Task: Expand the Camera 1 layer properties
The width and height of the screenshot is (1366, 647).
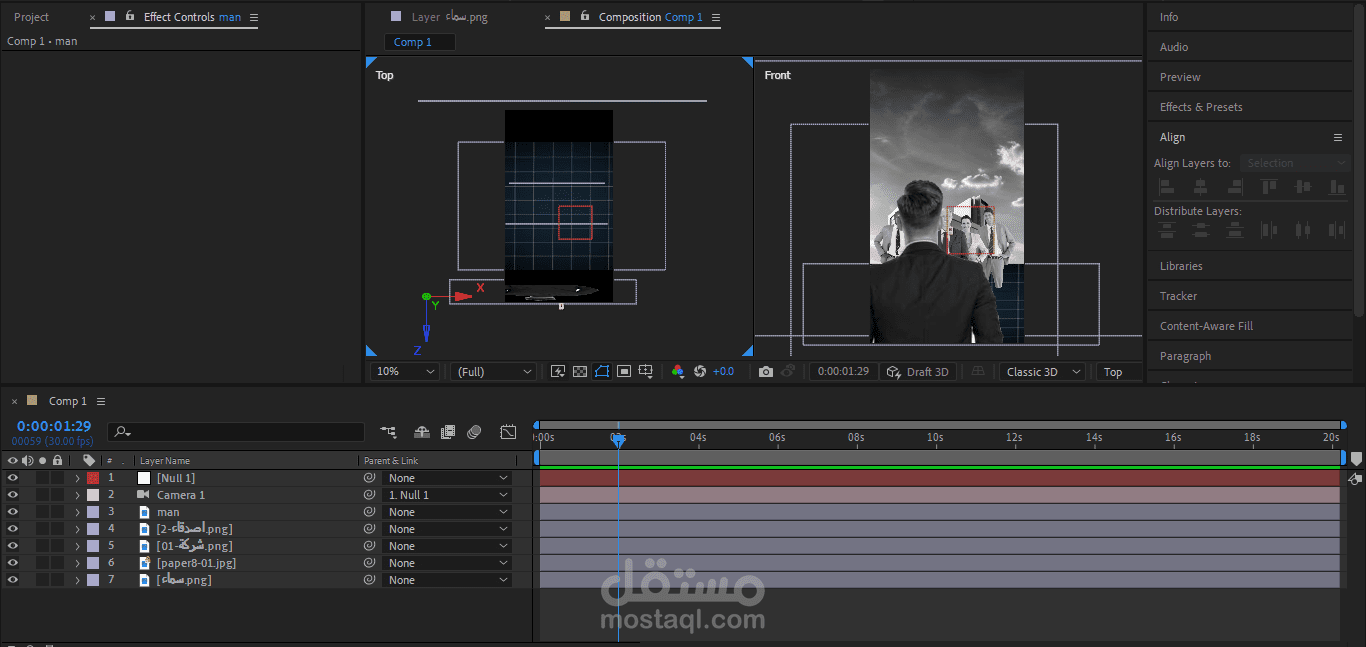Action: (77, 495)
